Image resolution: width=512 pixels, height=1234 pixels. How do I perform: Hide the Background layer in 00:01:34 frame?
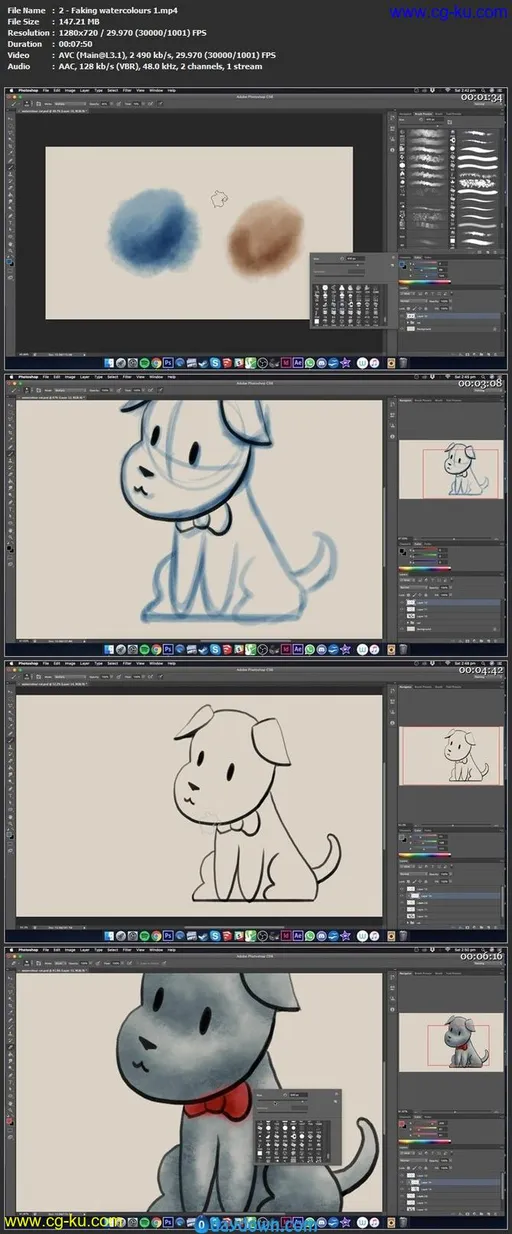pyautogui.click(x=402, y=329)
